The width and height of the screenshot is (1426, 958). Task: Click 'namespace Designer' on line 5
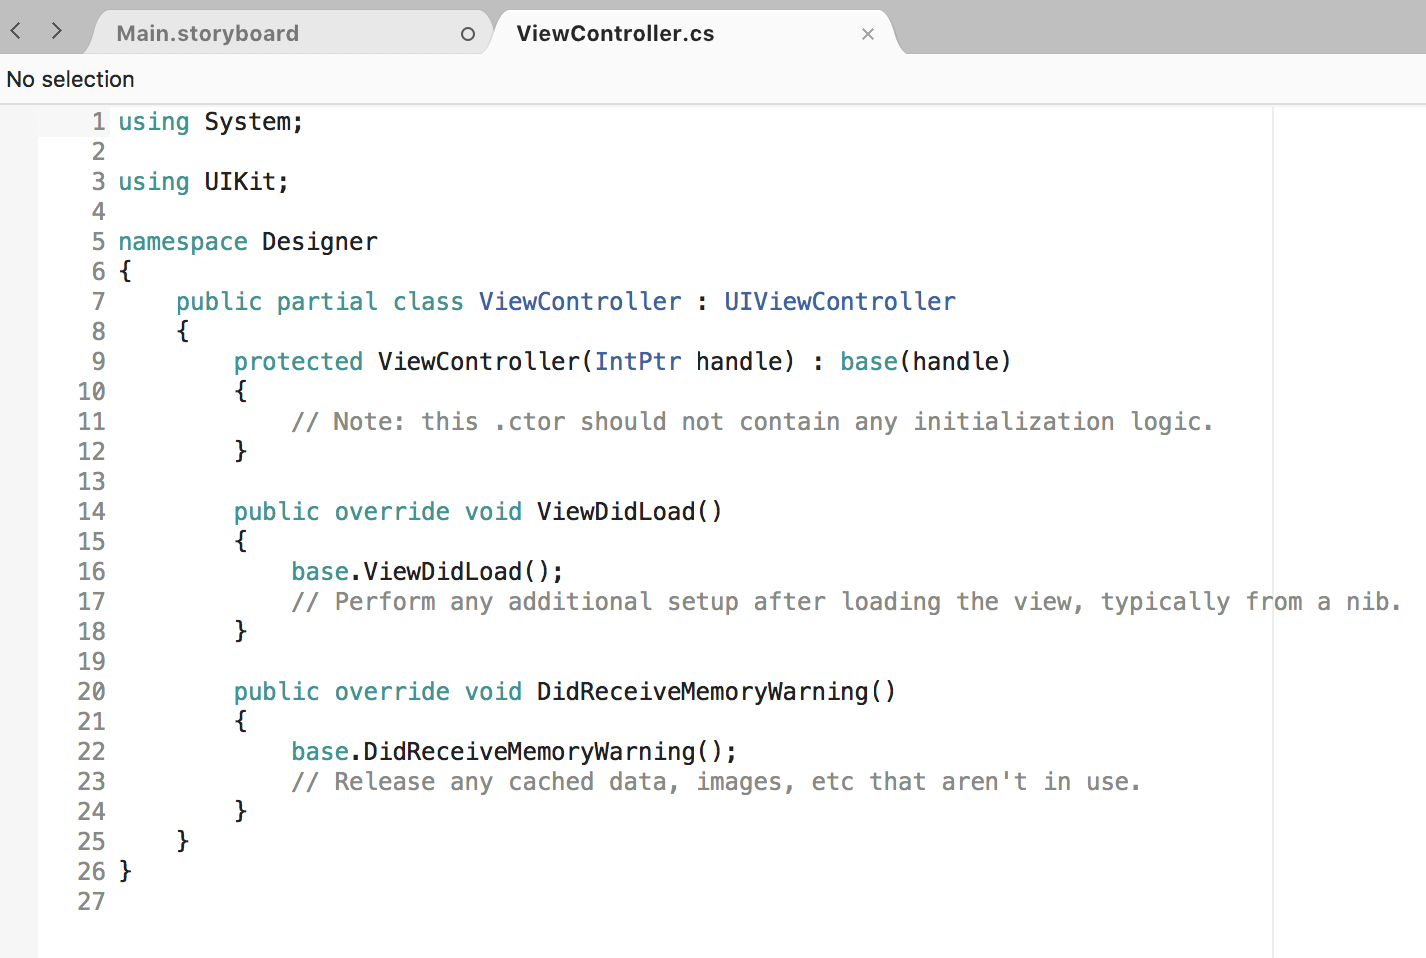click(x=248, y=242)
